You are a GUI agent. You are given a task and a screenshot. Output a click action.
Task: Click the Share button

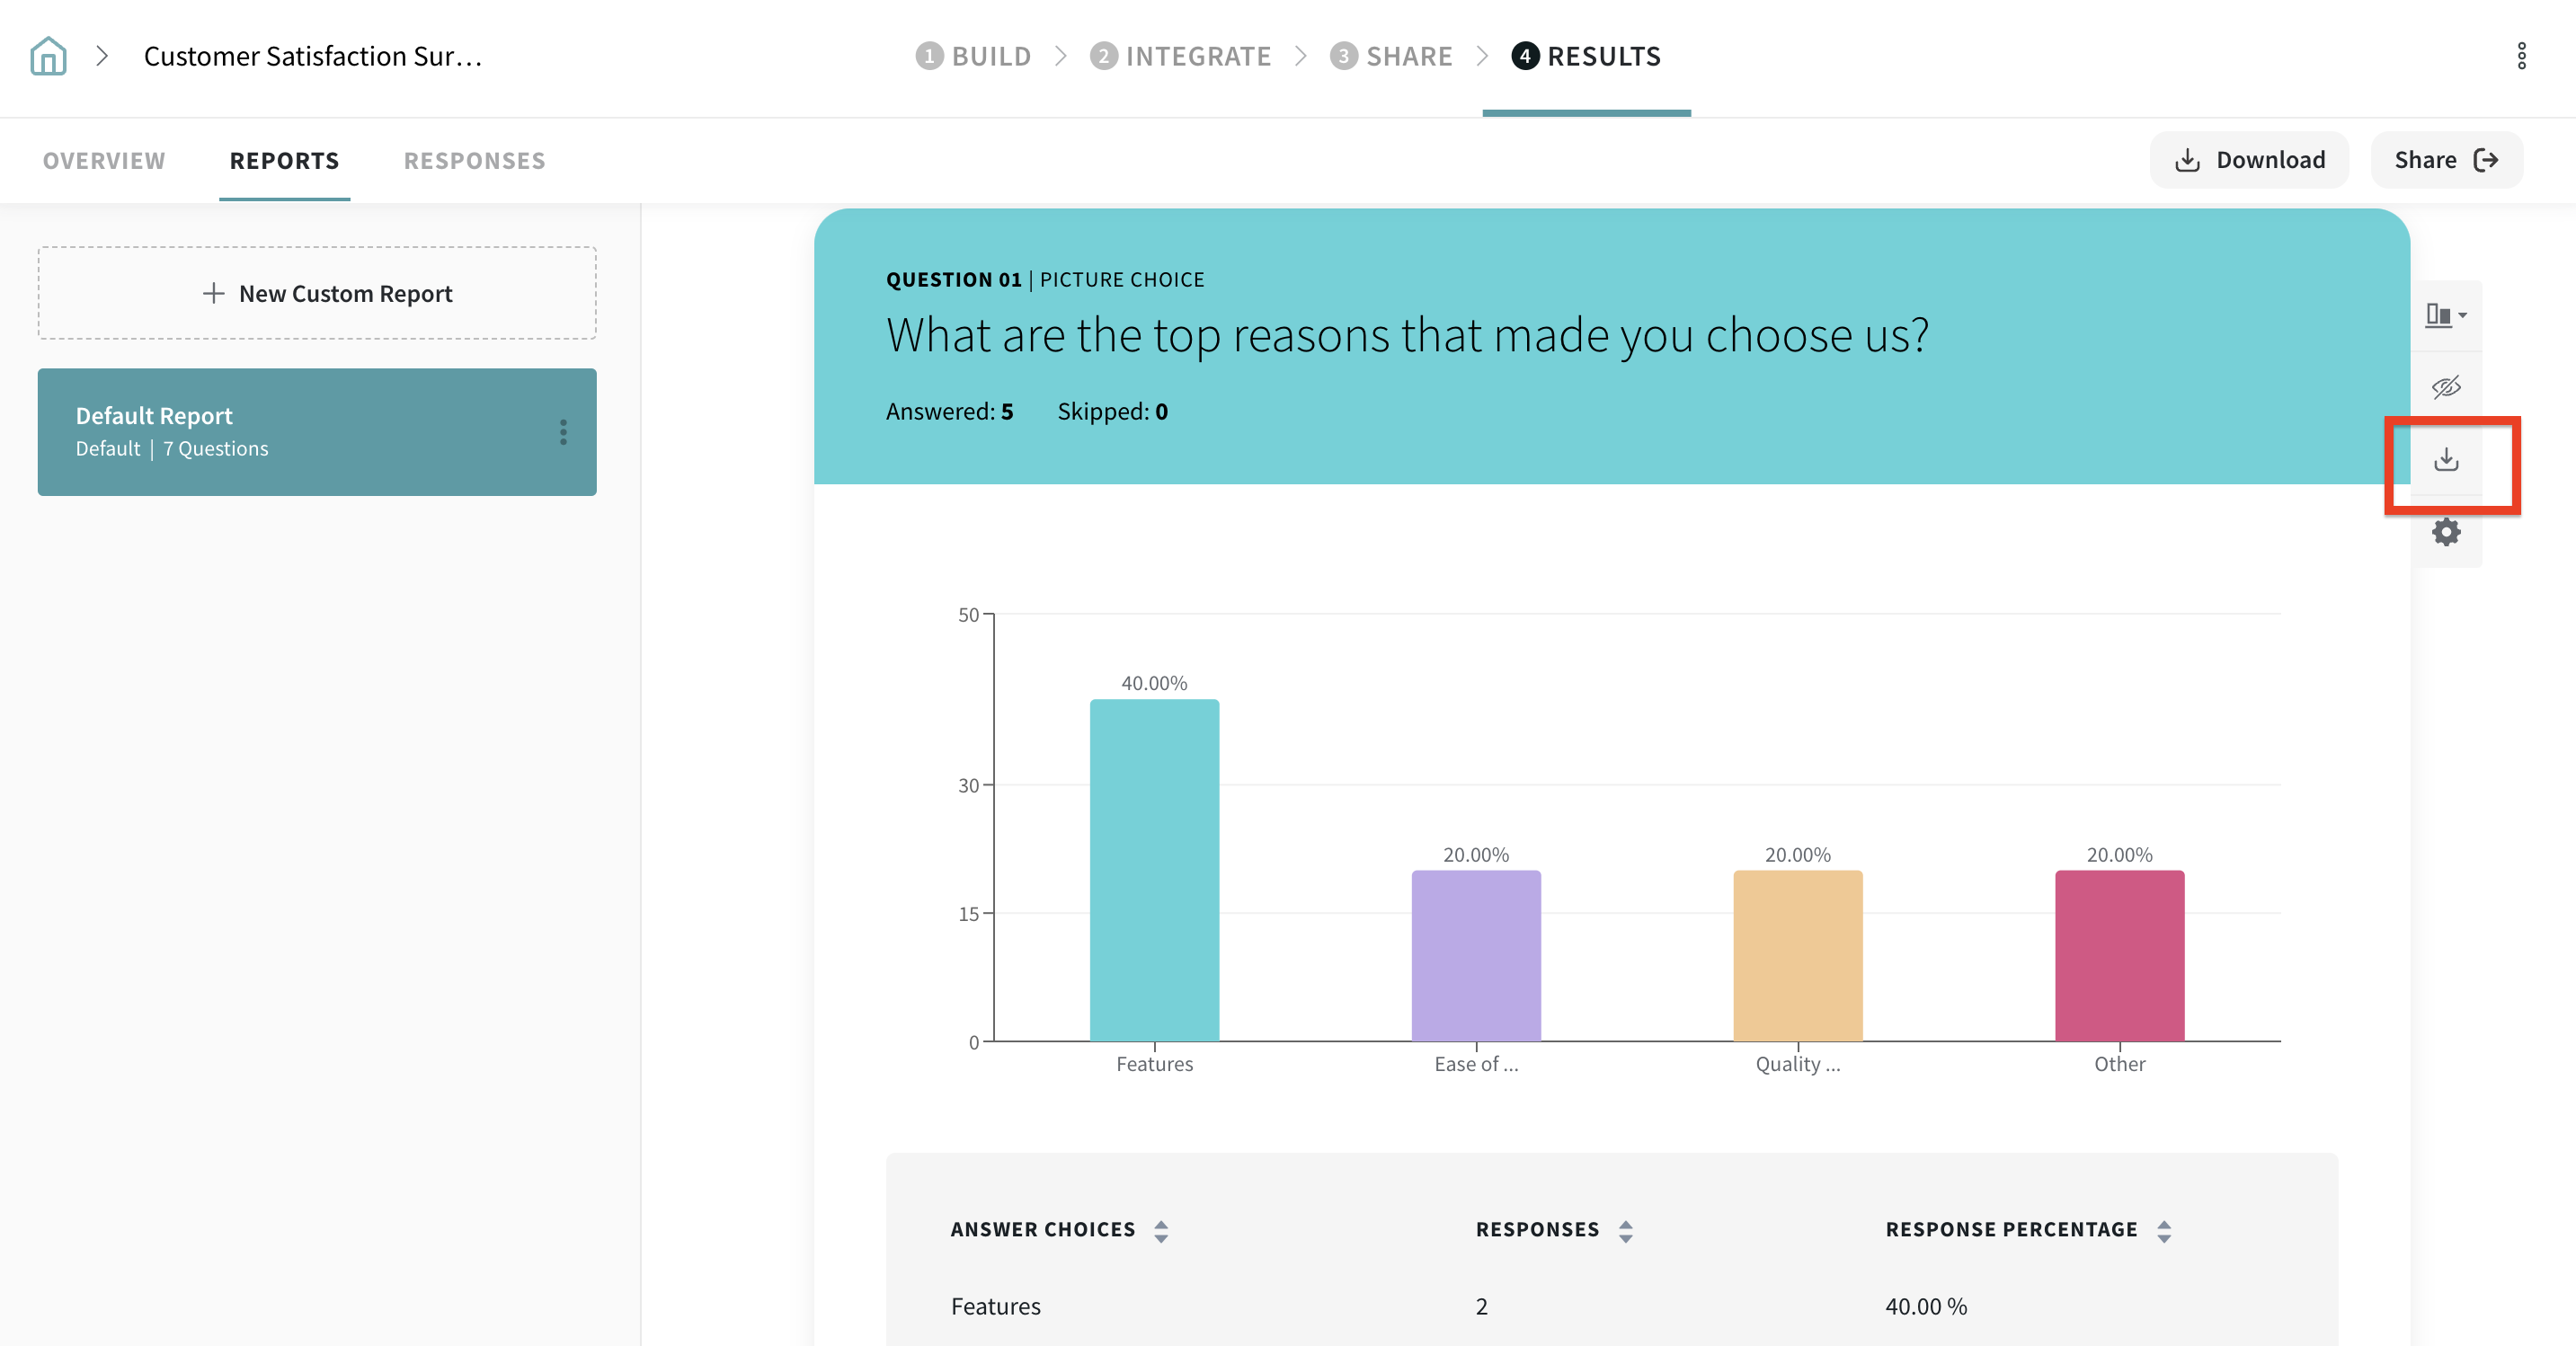tap(2446, 160)
